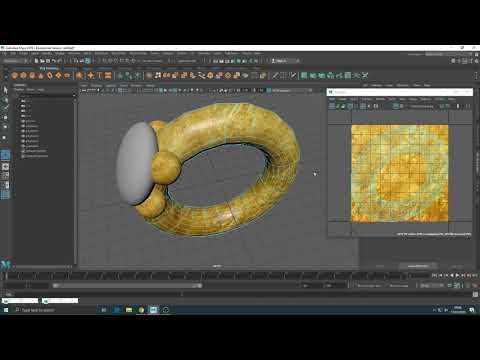Open the Symmetry dropdown in status line
The height and width of the screenshot is (360, 480).
(x=187, y=61)
